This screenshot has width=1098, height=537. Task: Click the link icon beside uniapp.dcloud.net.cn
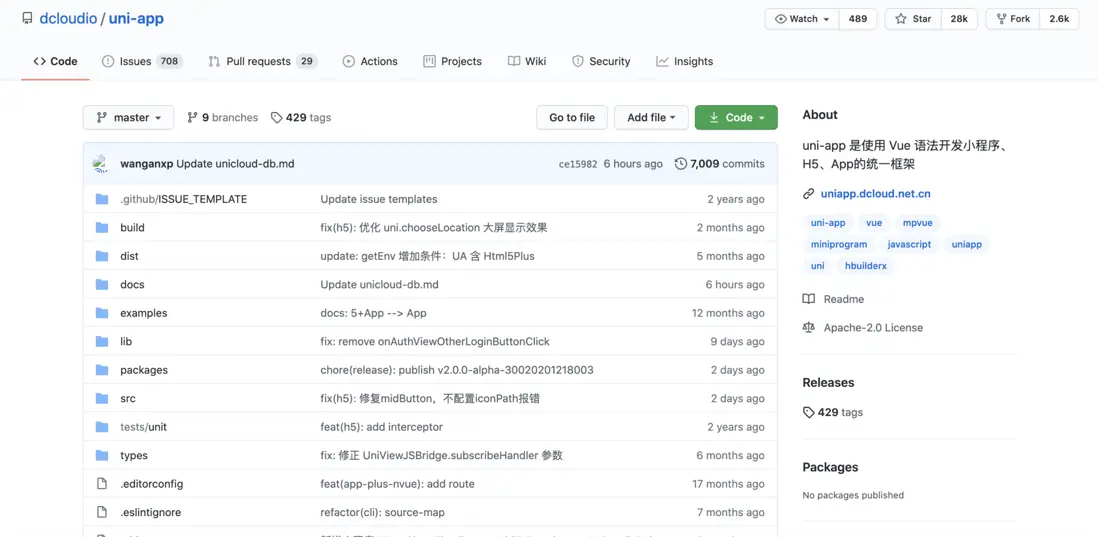(x=809, y=194)
